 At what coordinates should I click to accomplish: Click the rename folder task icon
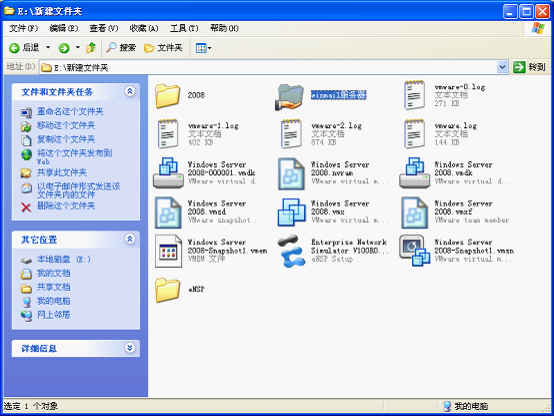click(26, 112)
